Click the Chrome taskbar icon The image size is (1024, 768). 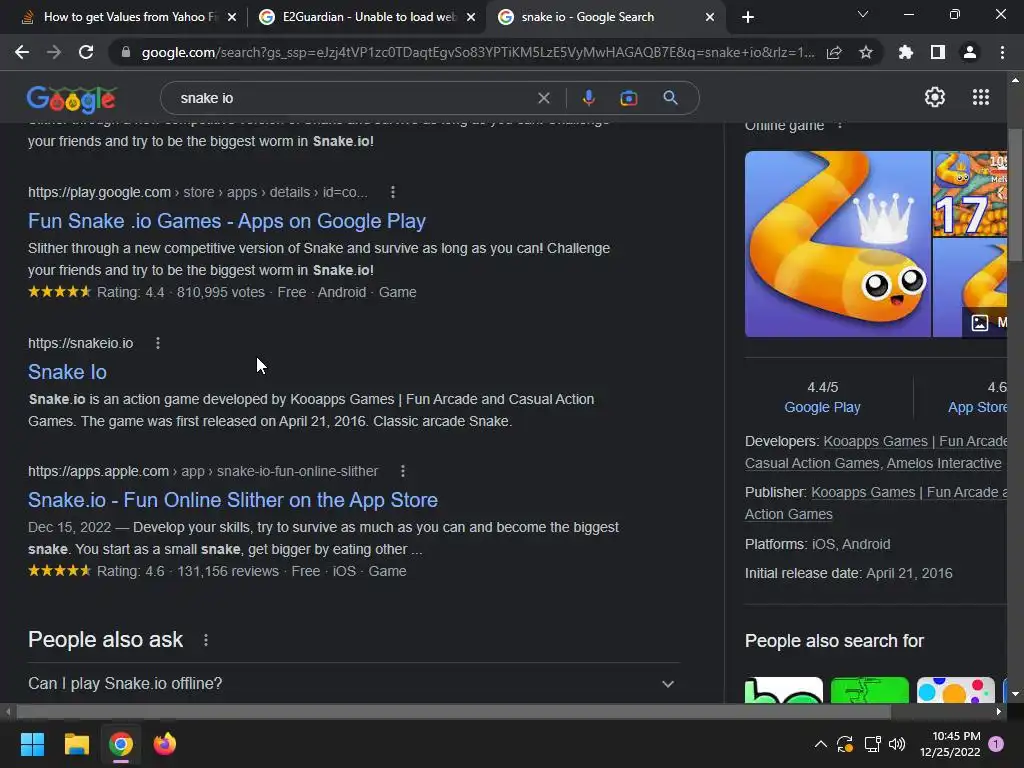pos(121,744)
